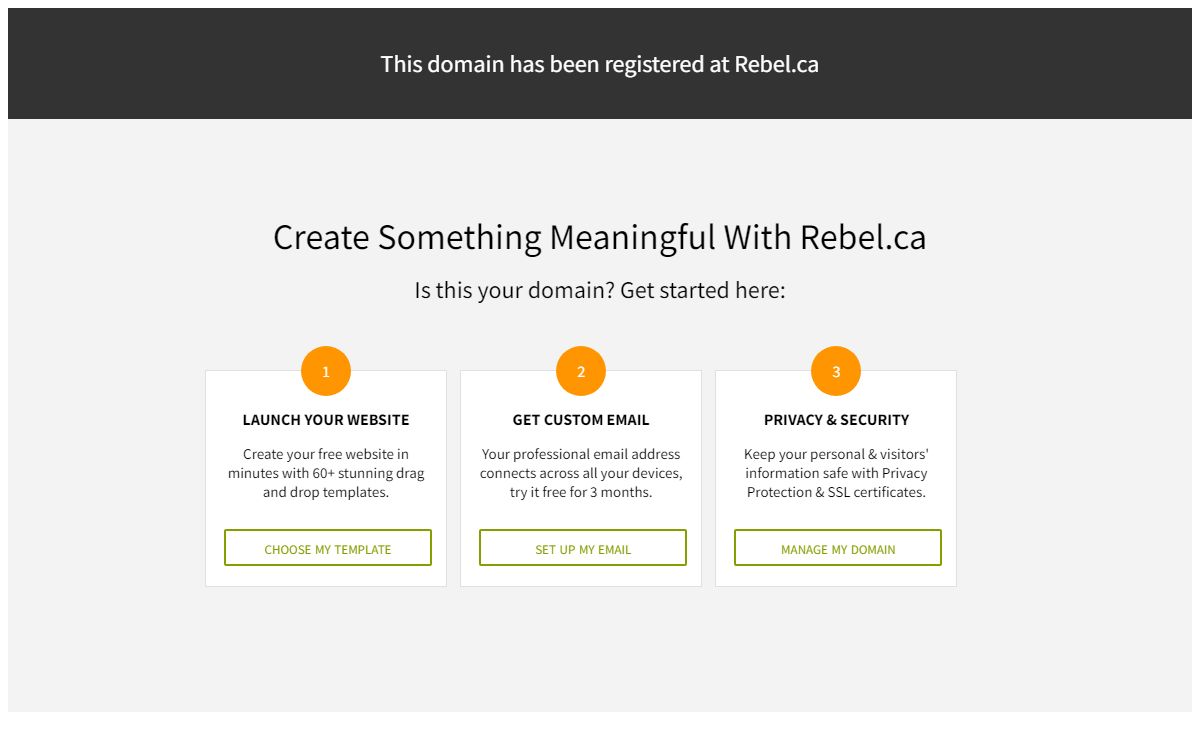Screen dimensions: 1200x740
Task: Click the orange number 1 circle
Action: point(326,371)
